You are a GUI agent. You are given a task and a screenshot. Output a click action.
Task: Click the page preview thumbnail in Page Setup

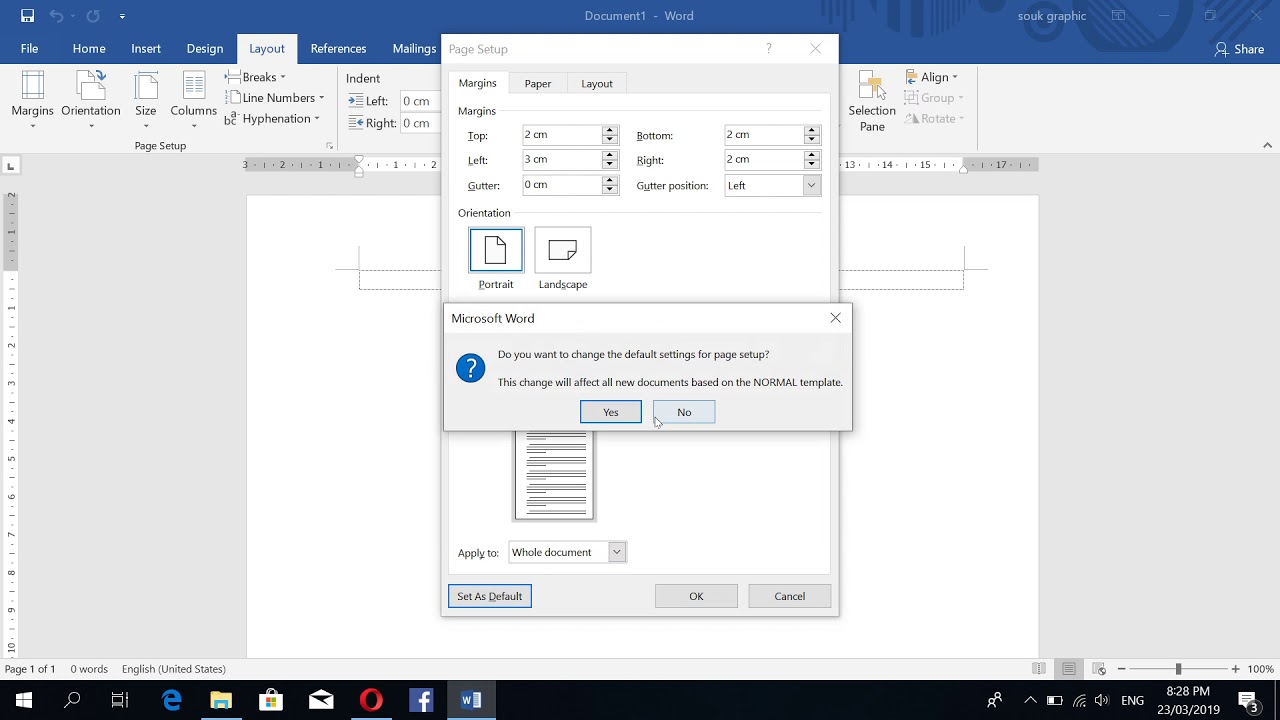pyautogui.click(x=554, y=475)
